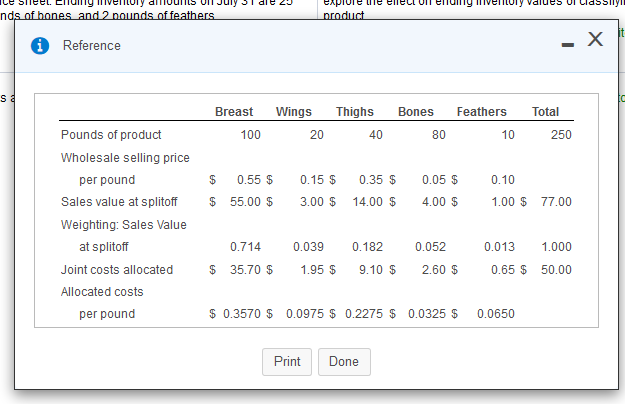Click the Wholesale selling price label
Screen dimensions: 625x404
(x=125, y=158)
